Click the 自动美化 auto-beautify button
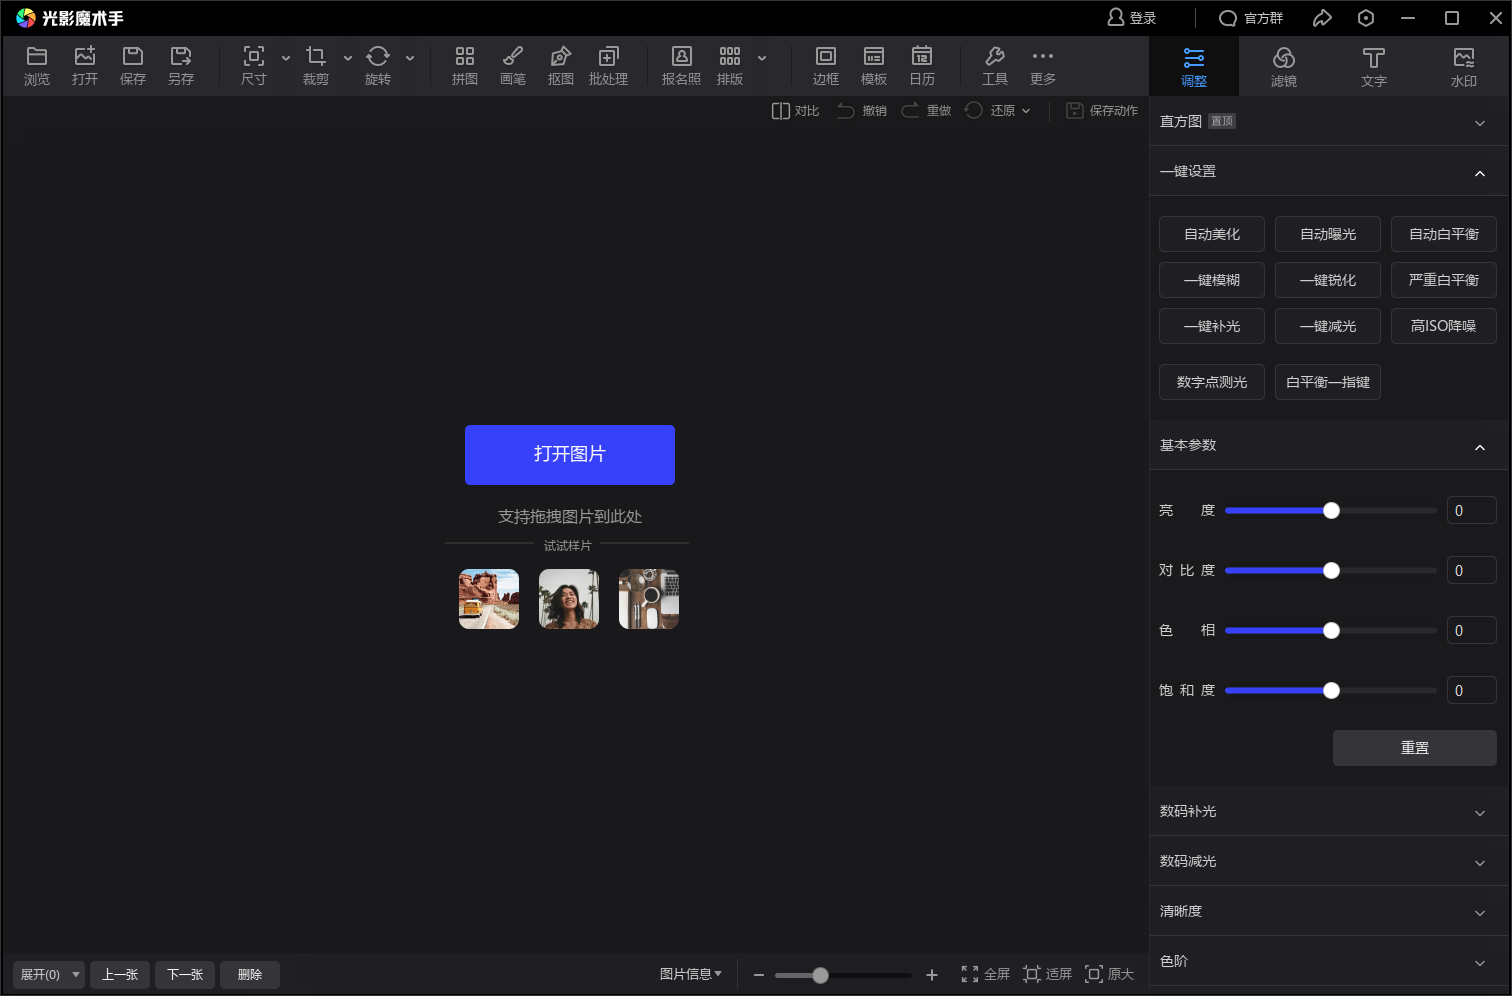Viewport: 1512px width, 996px height. [x=1211, y=234]
